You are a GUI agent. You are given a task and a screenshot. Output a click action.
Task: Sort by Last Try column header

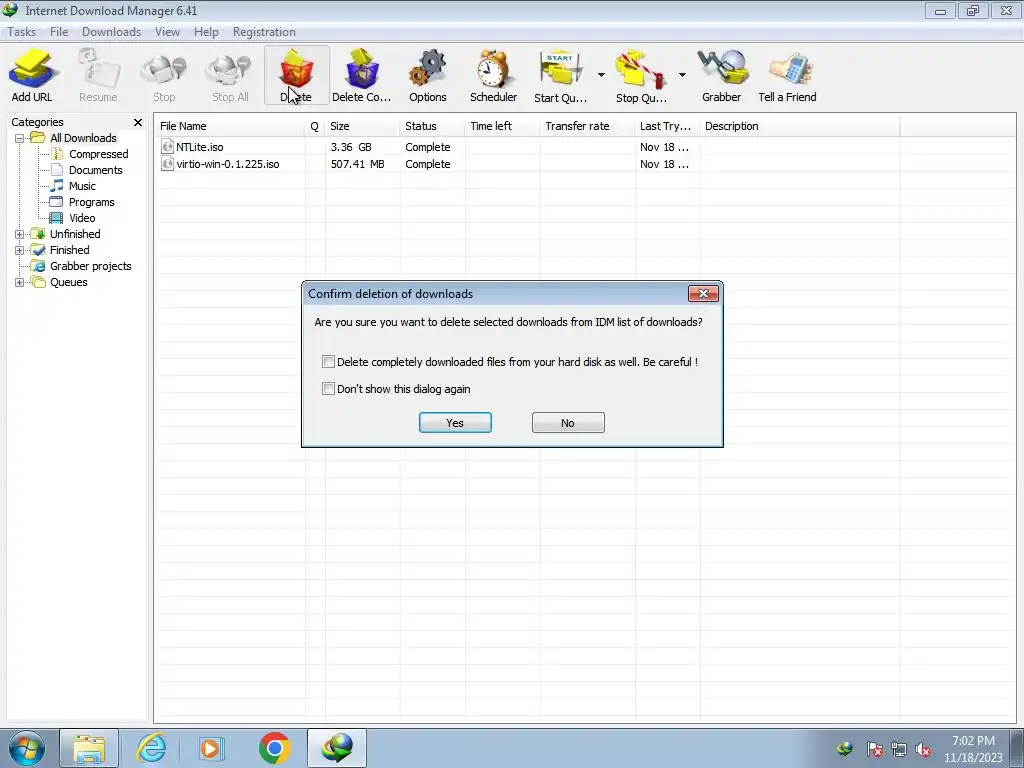pos(667,126)
